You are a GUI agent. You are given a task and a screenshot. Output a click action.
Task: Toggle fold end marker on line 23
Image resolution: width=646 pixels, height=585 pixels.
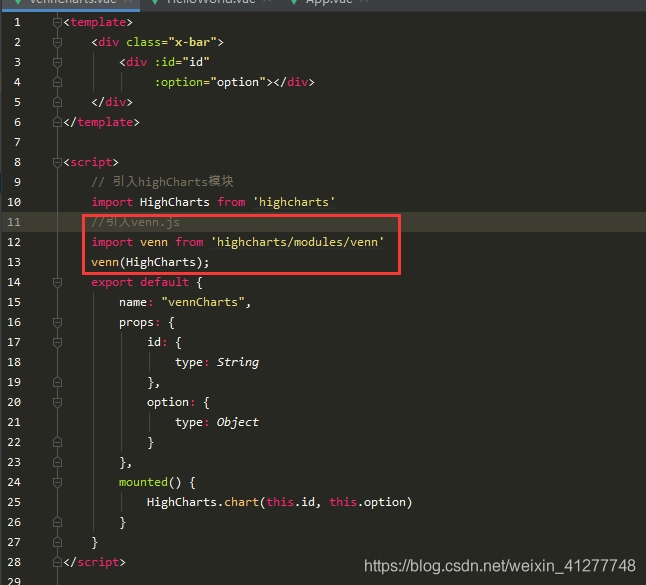point(58,462)
